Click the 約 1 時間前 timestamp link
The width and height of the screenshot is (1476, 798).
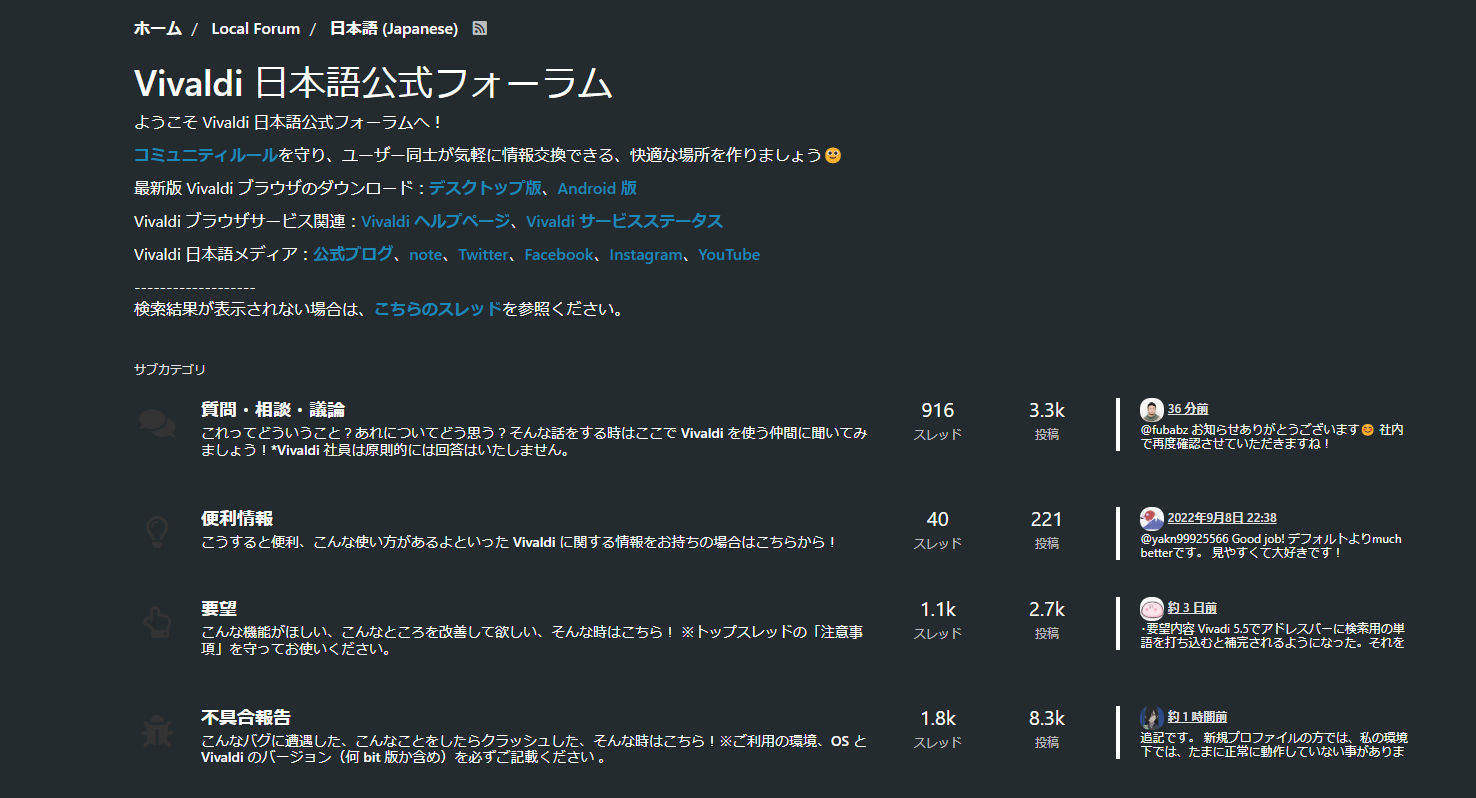coord(1197,717)
